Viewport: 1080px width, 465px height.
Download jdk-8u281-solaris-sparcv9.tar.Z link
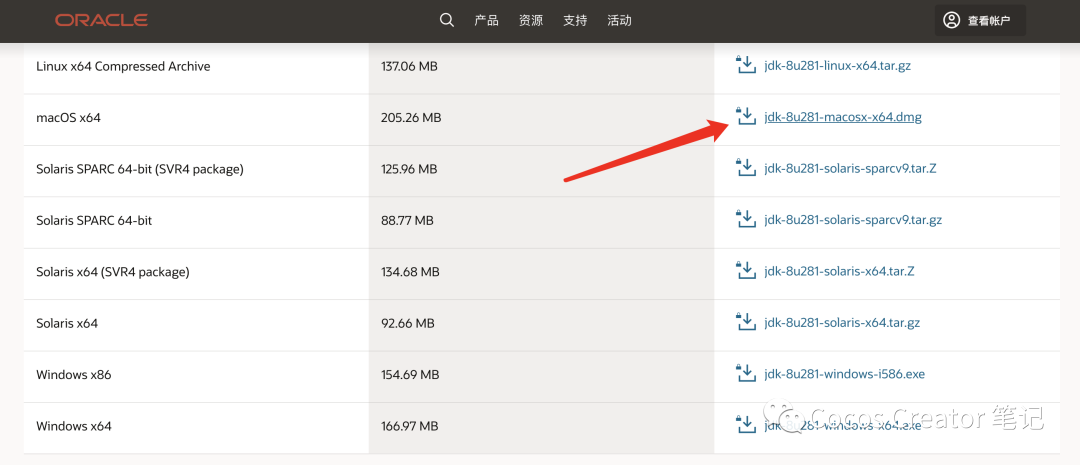point(850,169)
